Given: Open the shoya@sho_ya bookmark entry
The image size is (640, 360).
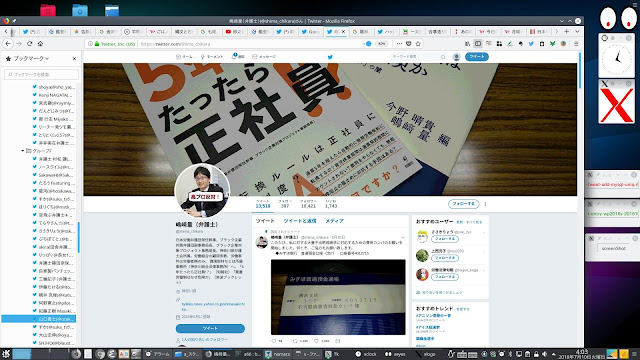Looking at the screenshot, I should [x=53, y=87].
